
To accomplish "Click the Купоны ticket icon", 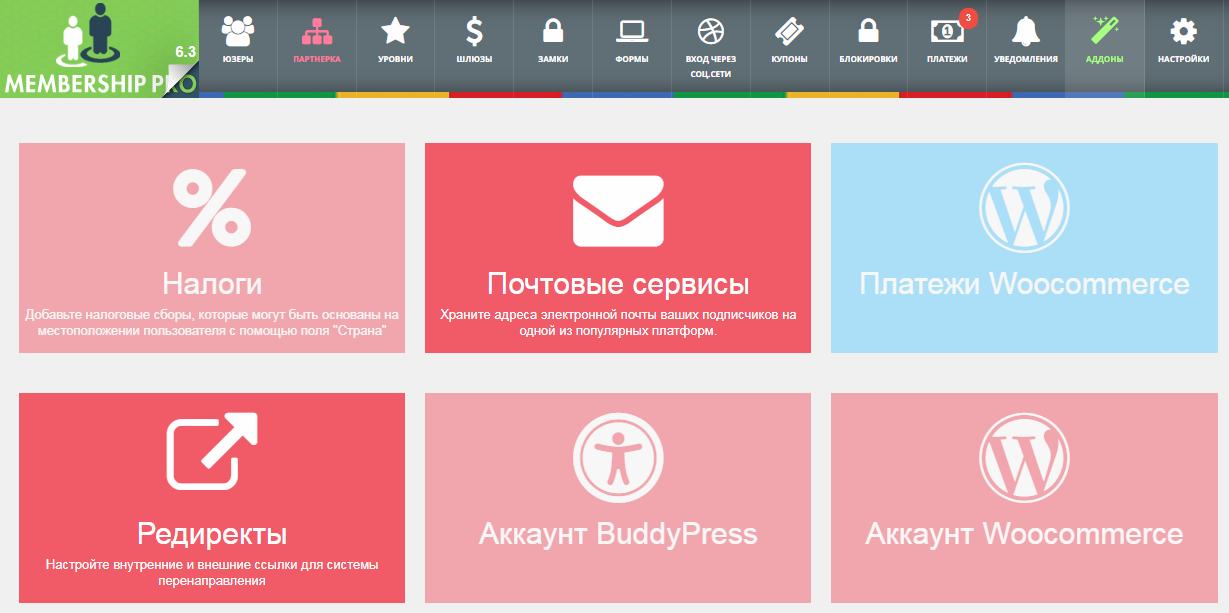I will click(x=789, y=40).
